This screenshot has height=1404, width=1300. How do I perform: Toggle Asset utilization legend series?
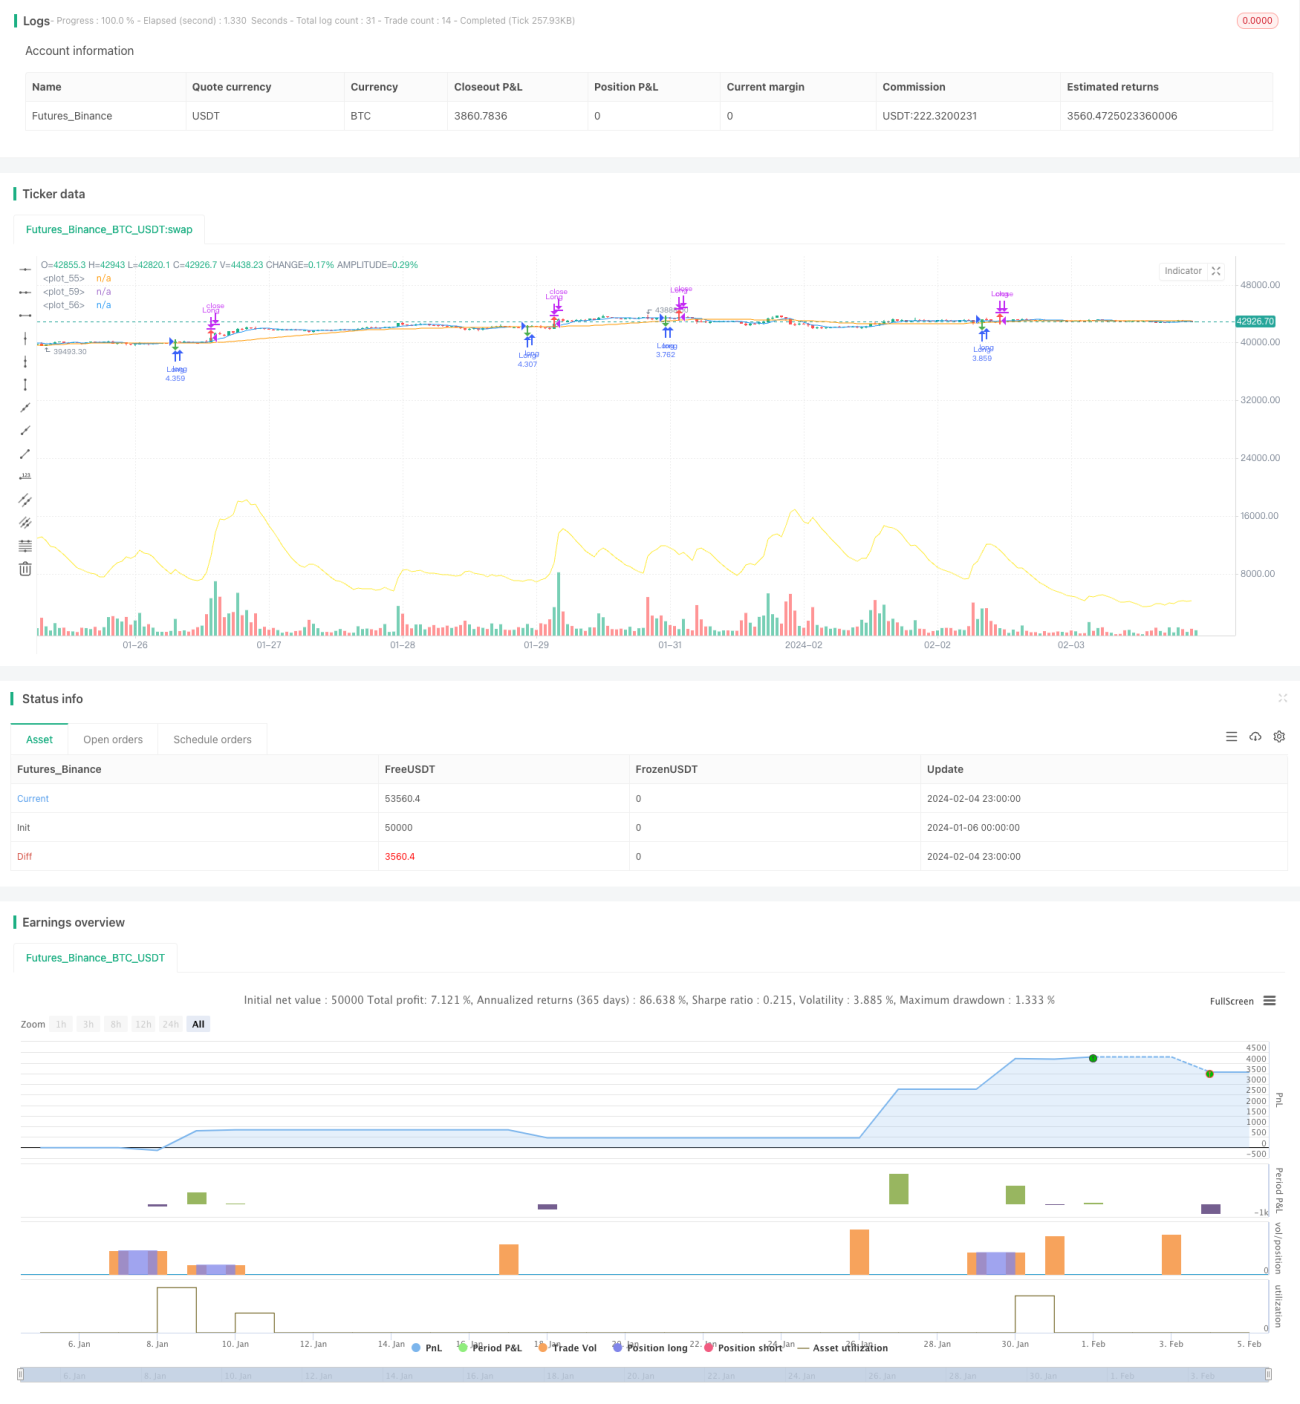pyautogui.click(x=843, y=1348)
